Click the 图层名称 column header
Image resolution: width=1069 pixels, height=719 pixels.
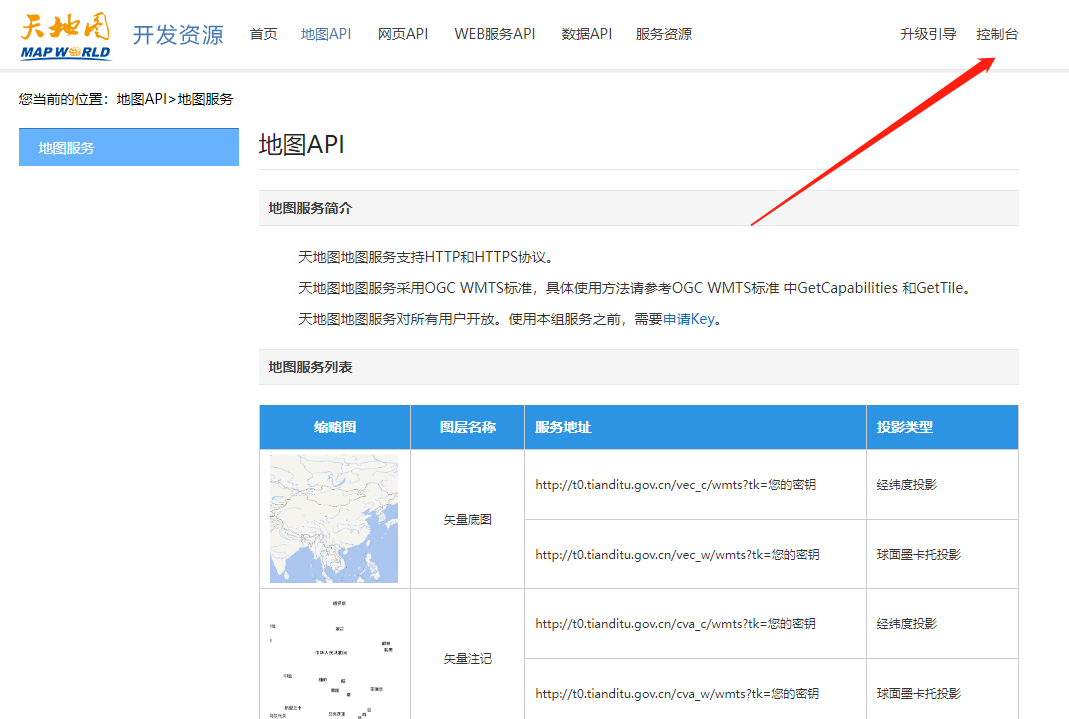[x=468, y=427]
